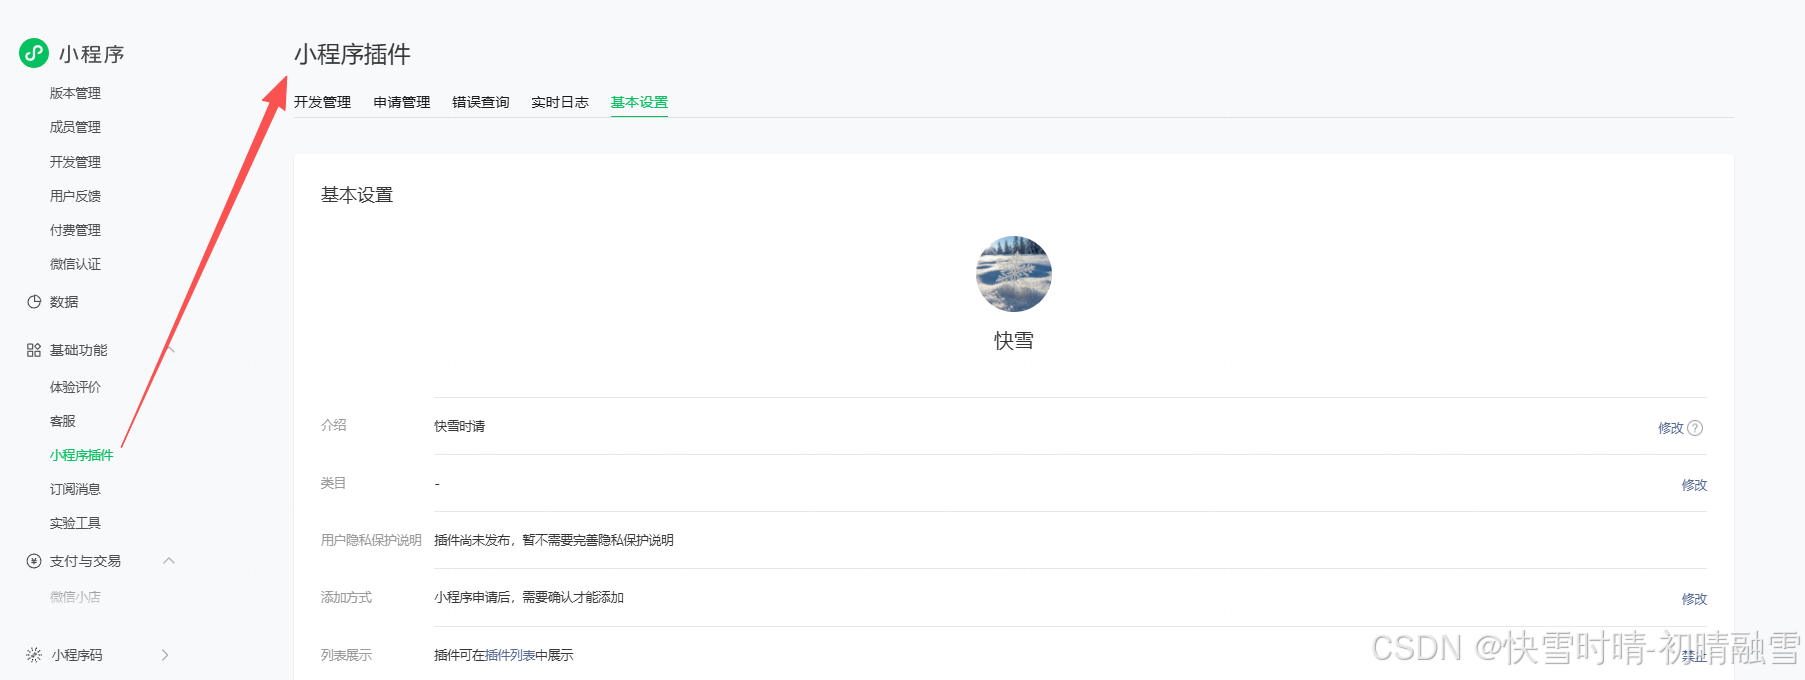Open 客服 in the sidebar
This screenshot has width=1805, height=680.
point(63,421)
